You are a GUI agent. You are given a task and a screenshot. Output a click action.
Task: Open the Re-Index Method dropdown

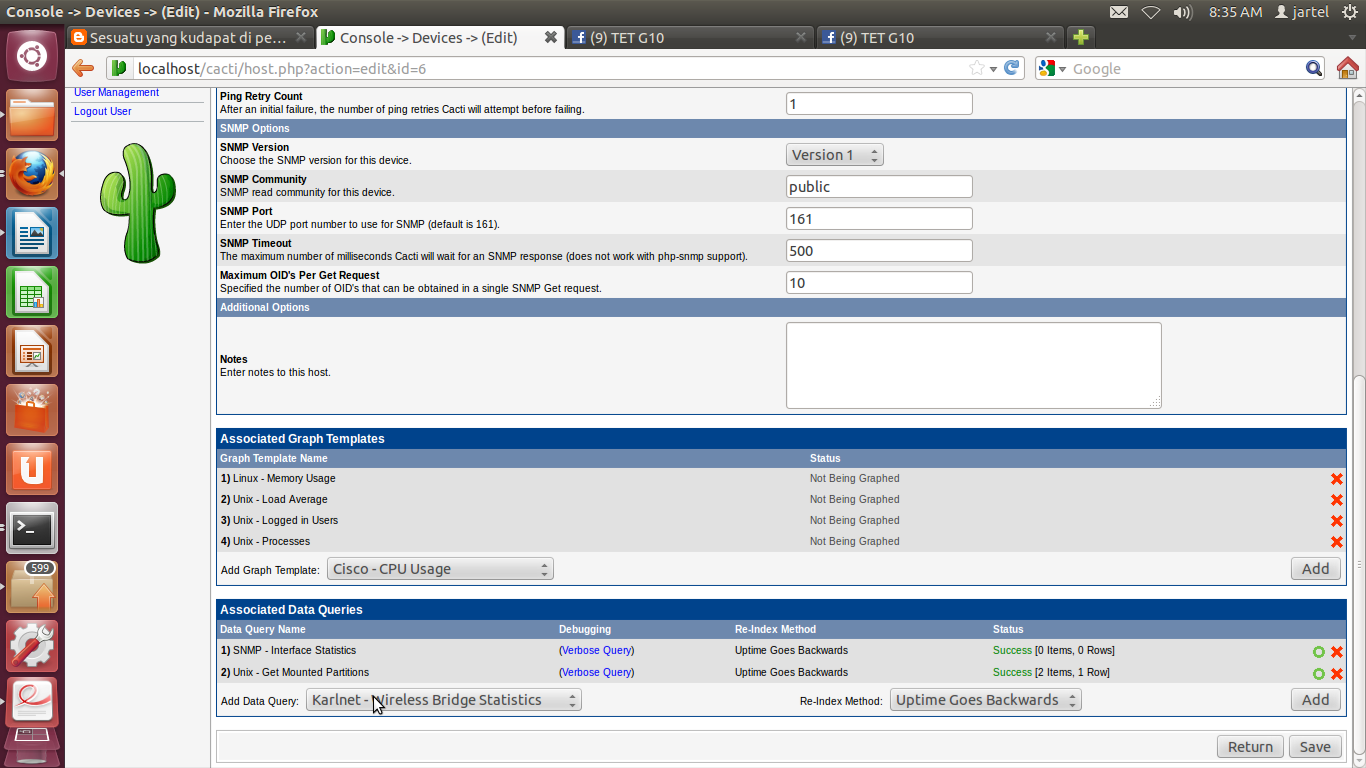click(x=985, y=700)
